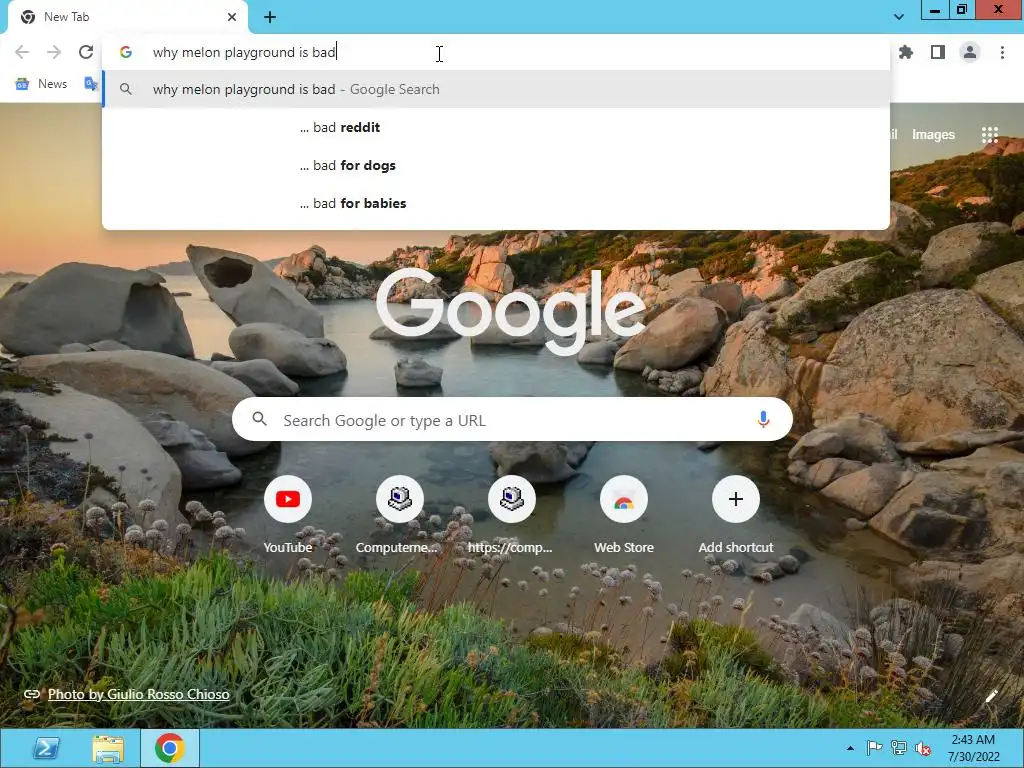Open File Explorer from the taskbar
The image size is (1024, 768).
click(x=108, y=748)
